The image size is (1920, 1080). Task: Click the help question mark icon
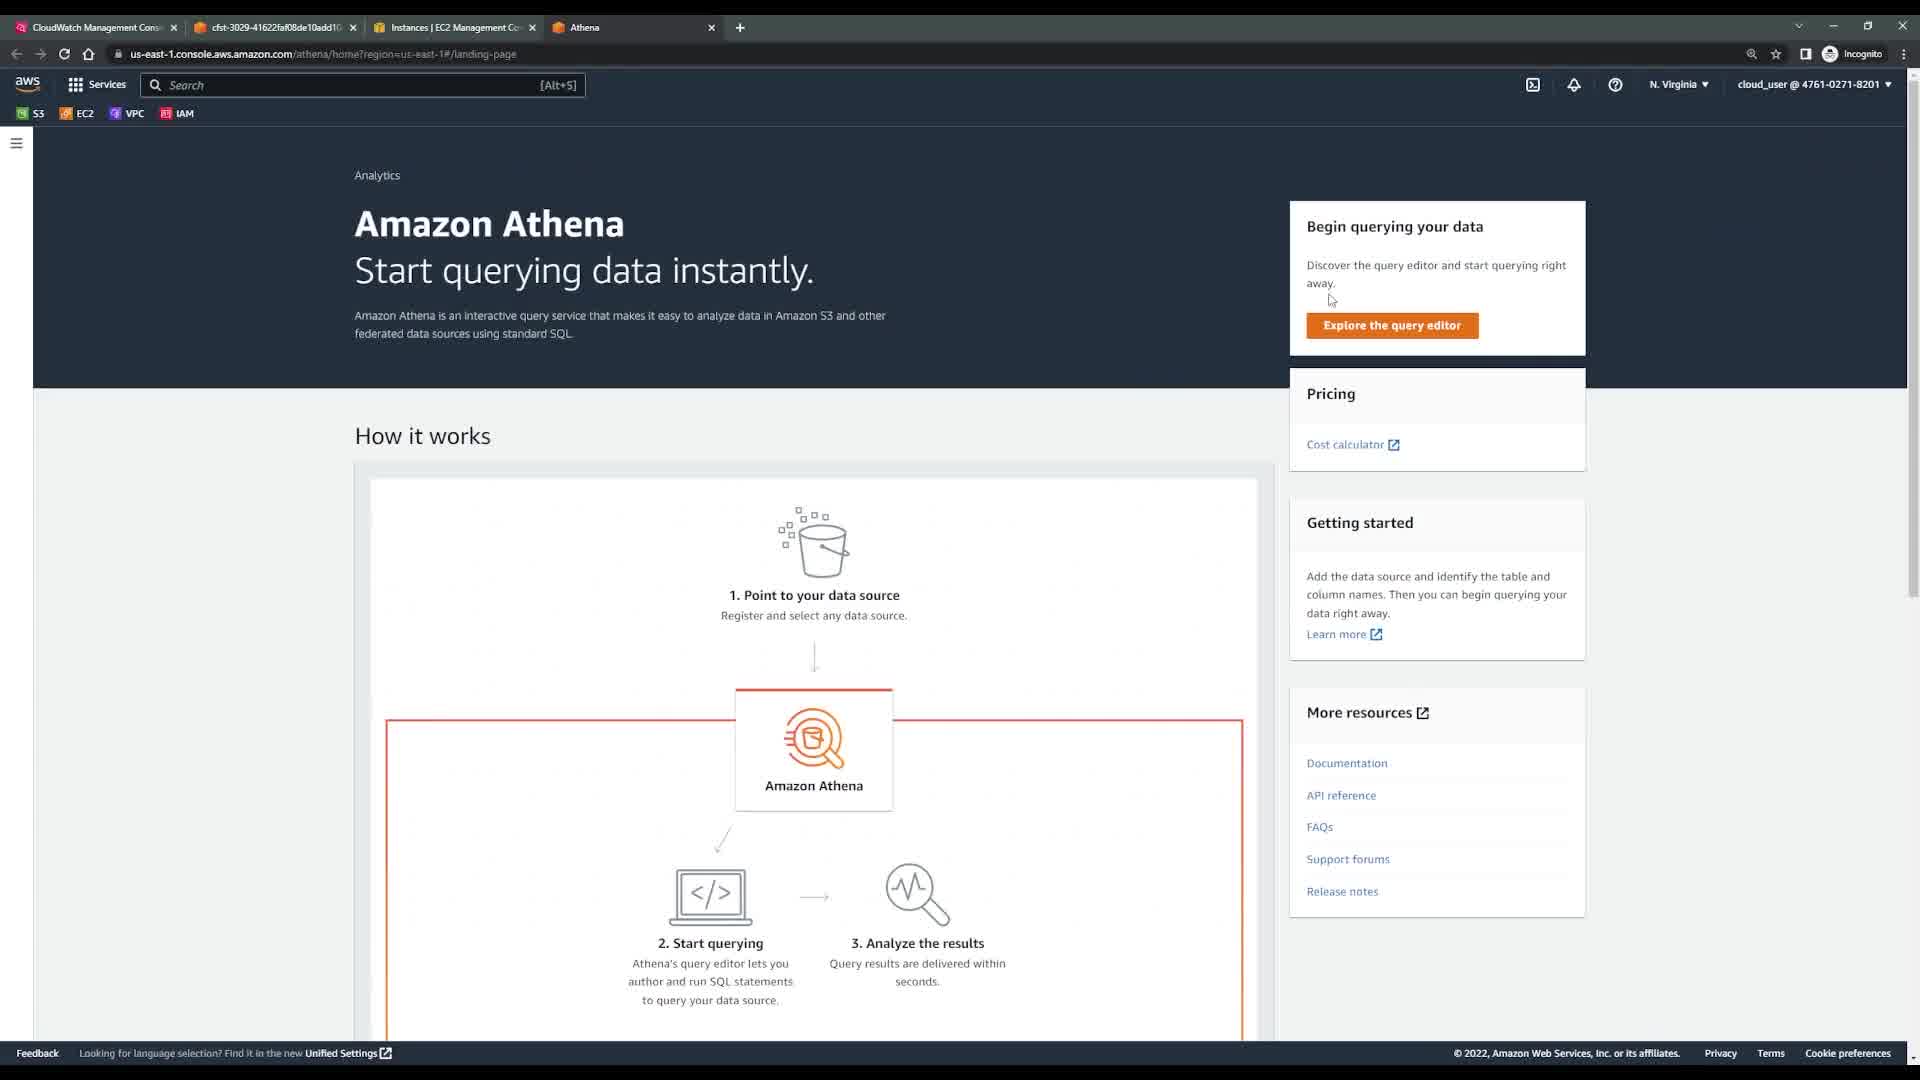coord(1615,85)
